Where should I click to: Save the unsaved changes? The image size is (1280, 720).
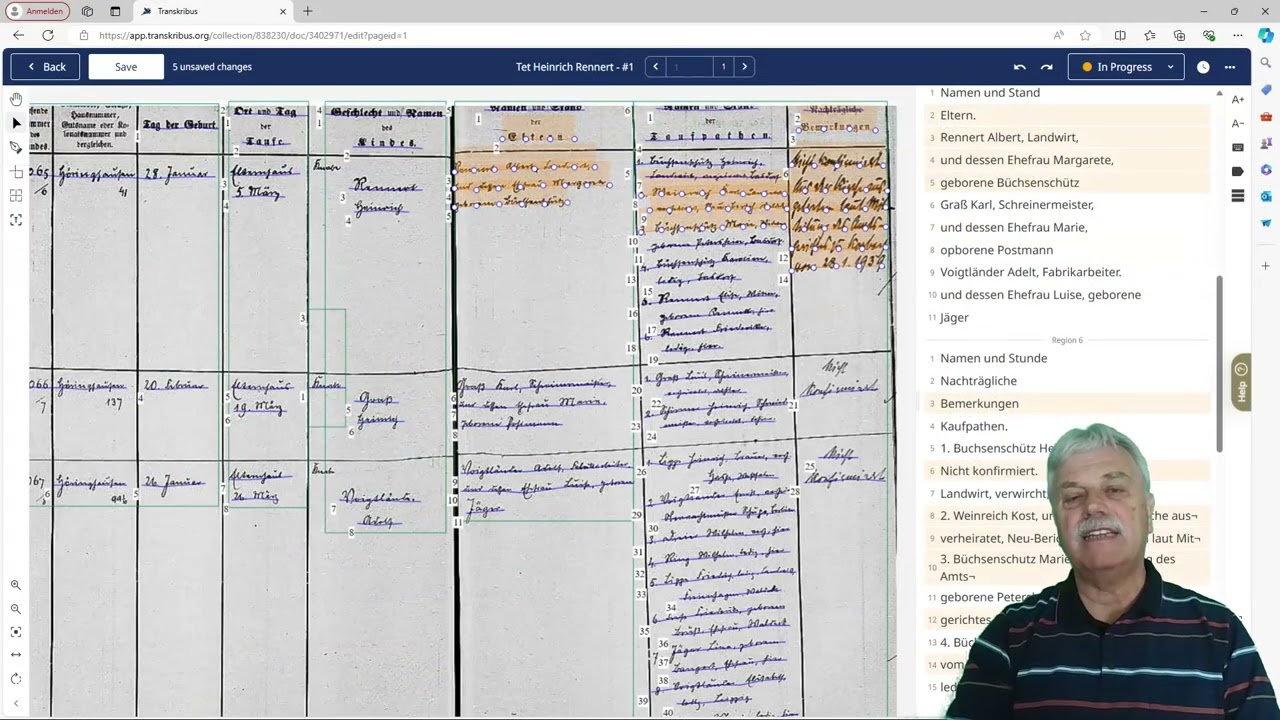[126, 67]
